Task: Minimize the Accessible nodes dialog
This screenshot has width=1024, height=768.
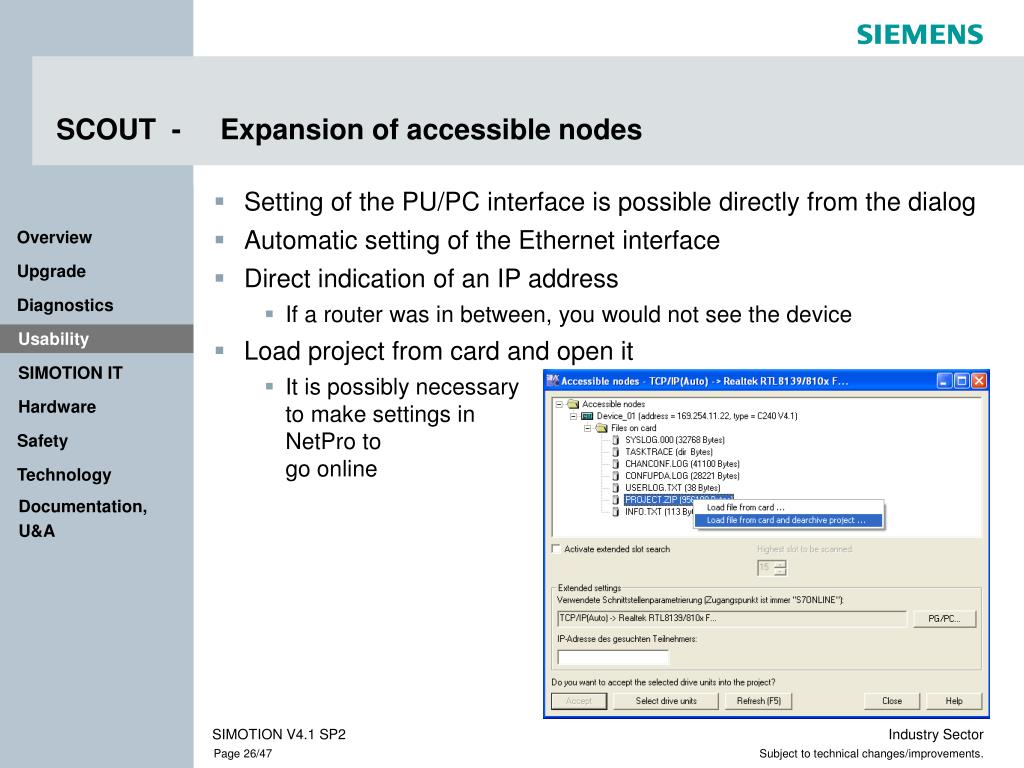Action: click(x=944, y=381)
